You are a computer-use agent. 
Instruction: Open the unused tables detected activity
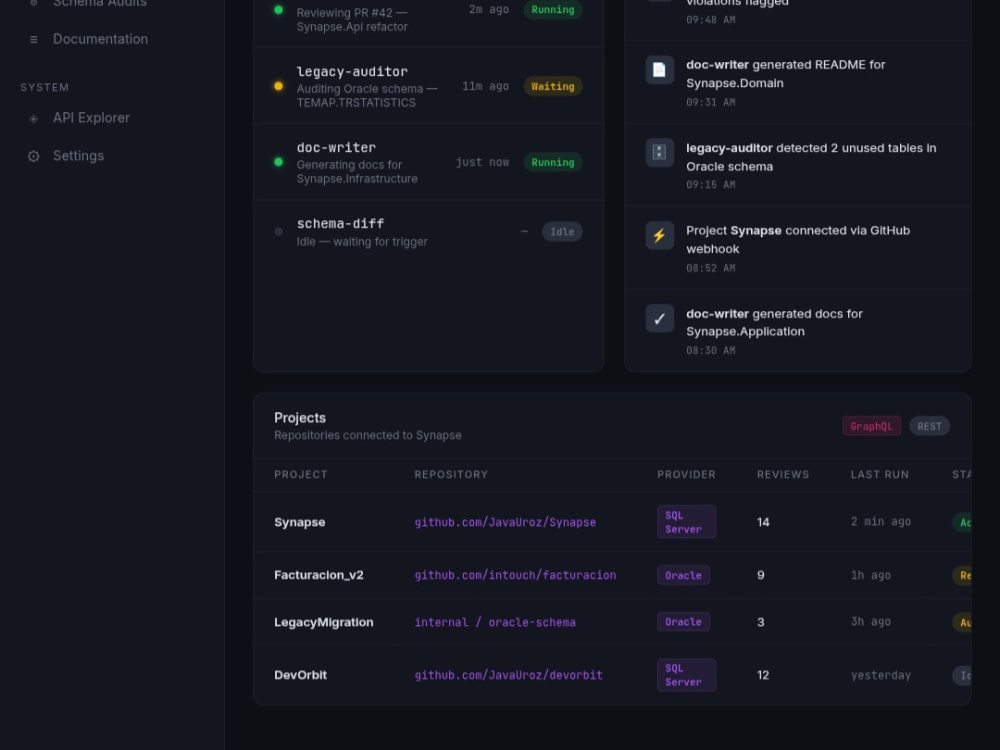click(798, 165)
